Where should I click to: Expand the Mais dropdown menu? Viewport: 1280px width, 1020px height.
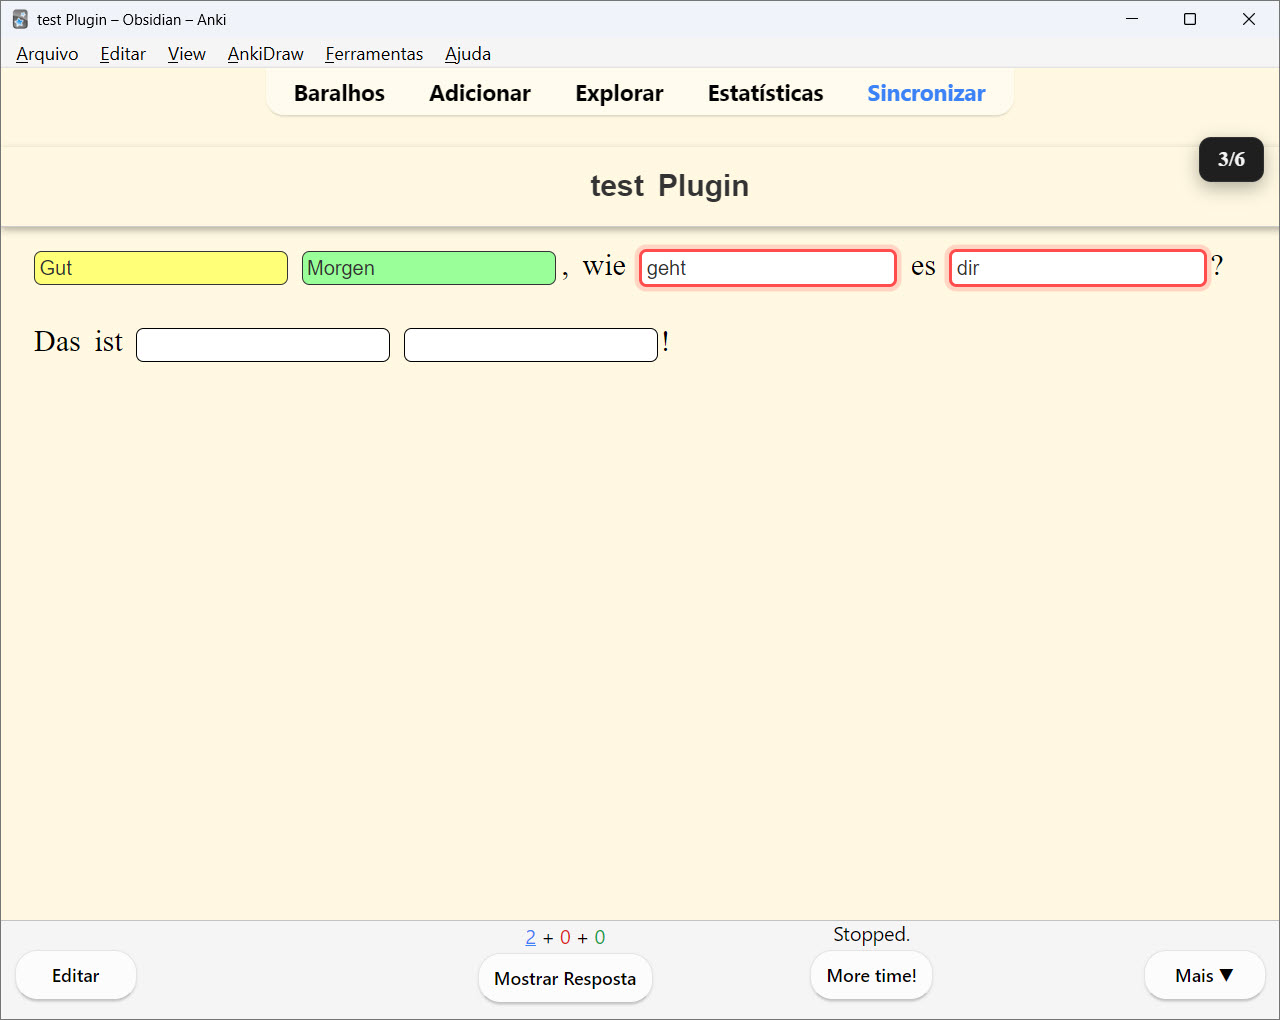tap(1204, 976)
